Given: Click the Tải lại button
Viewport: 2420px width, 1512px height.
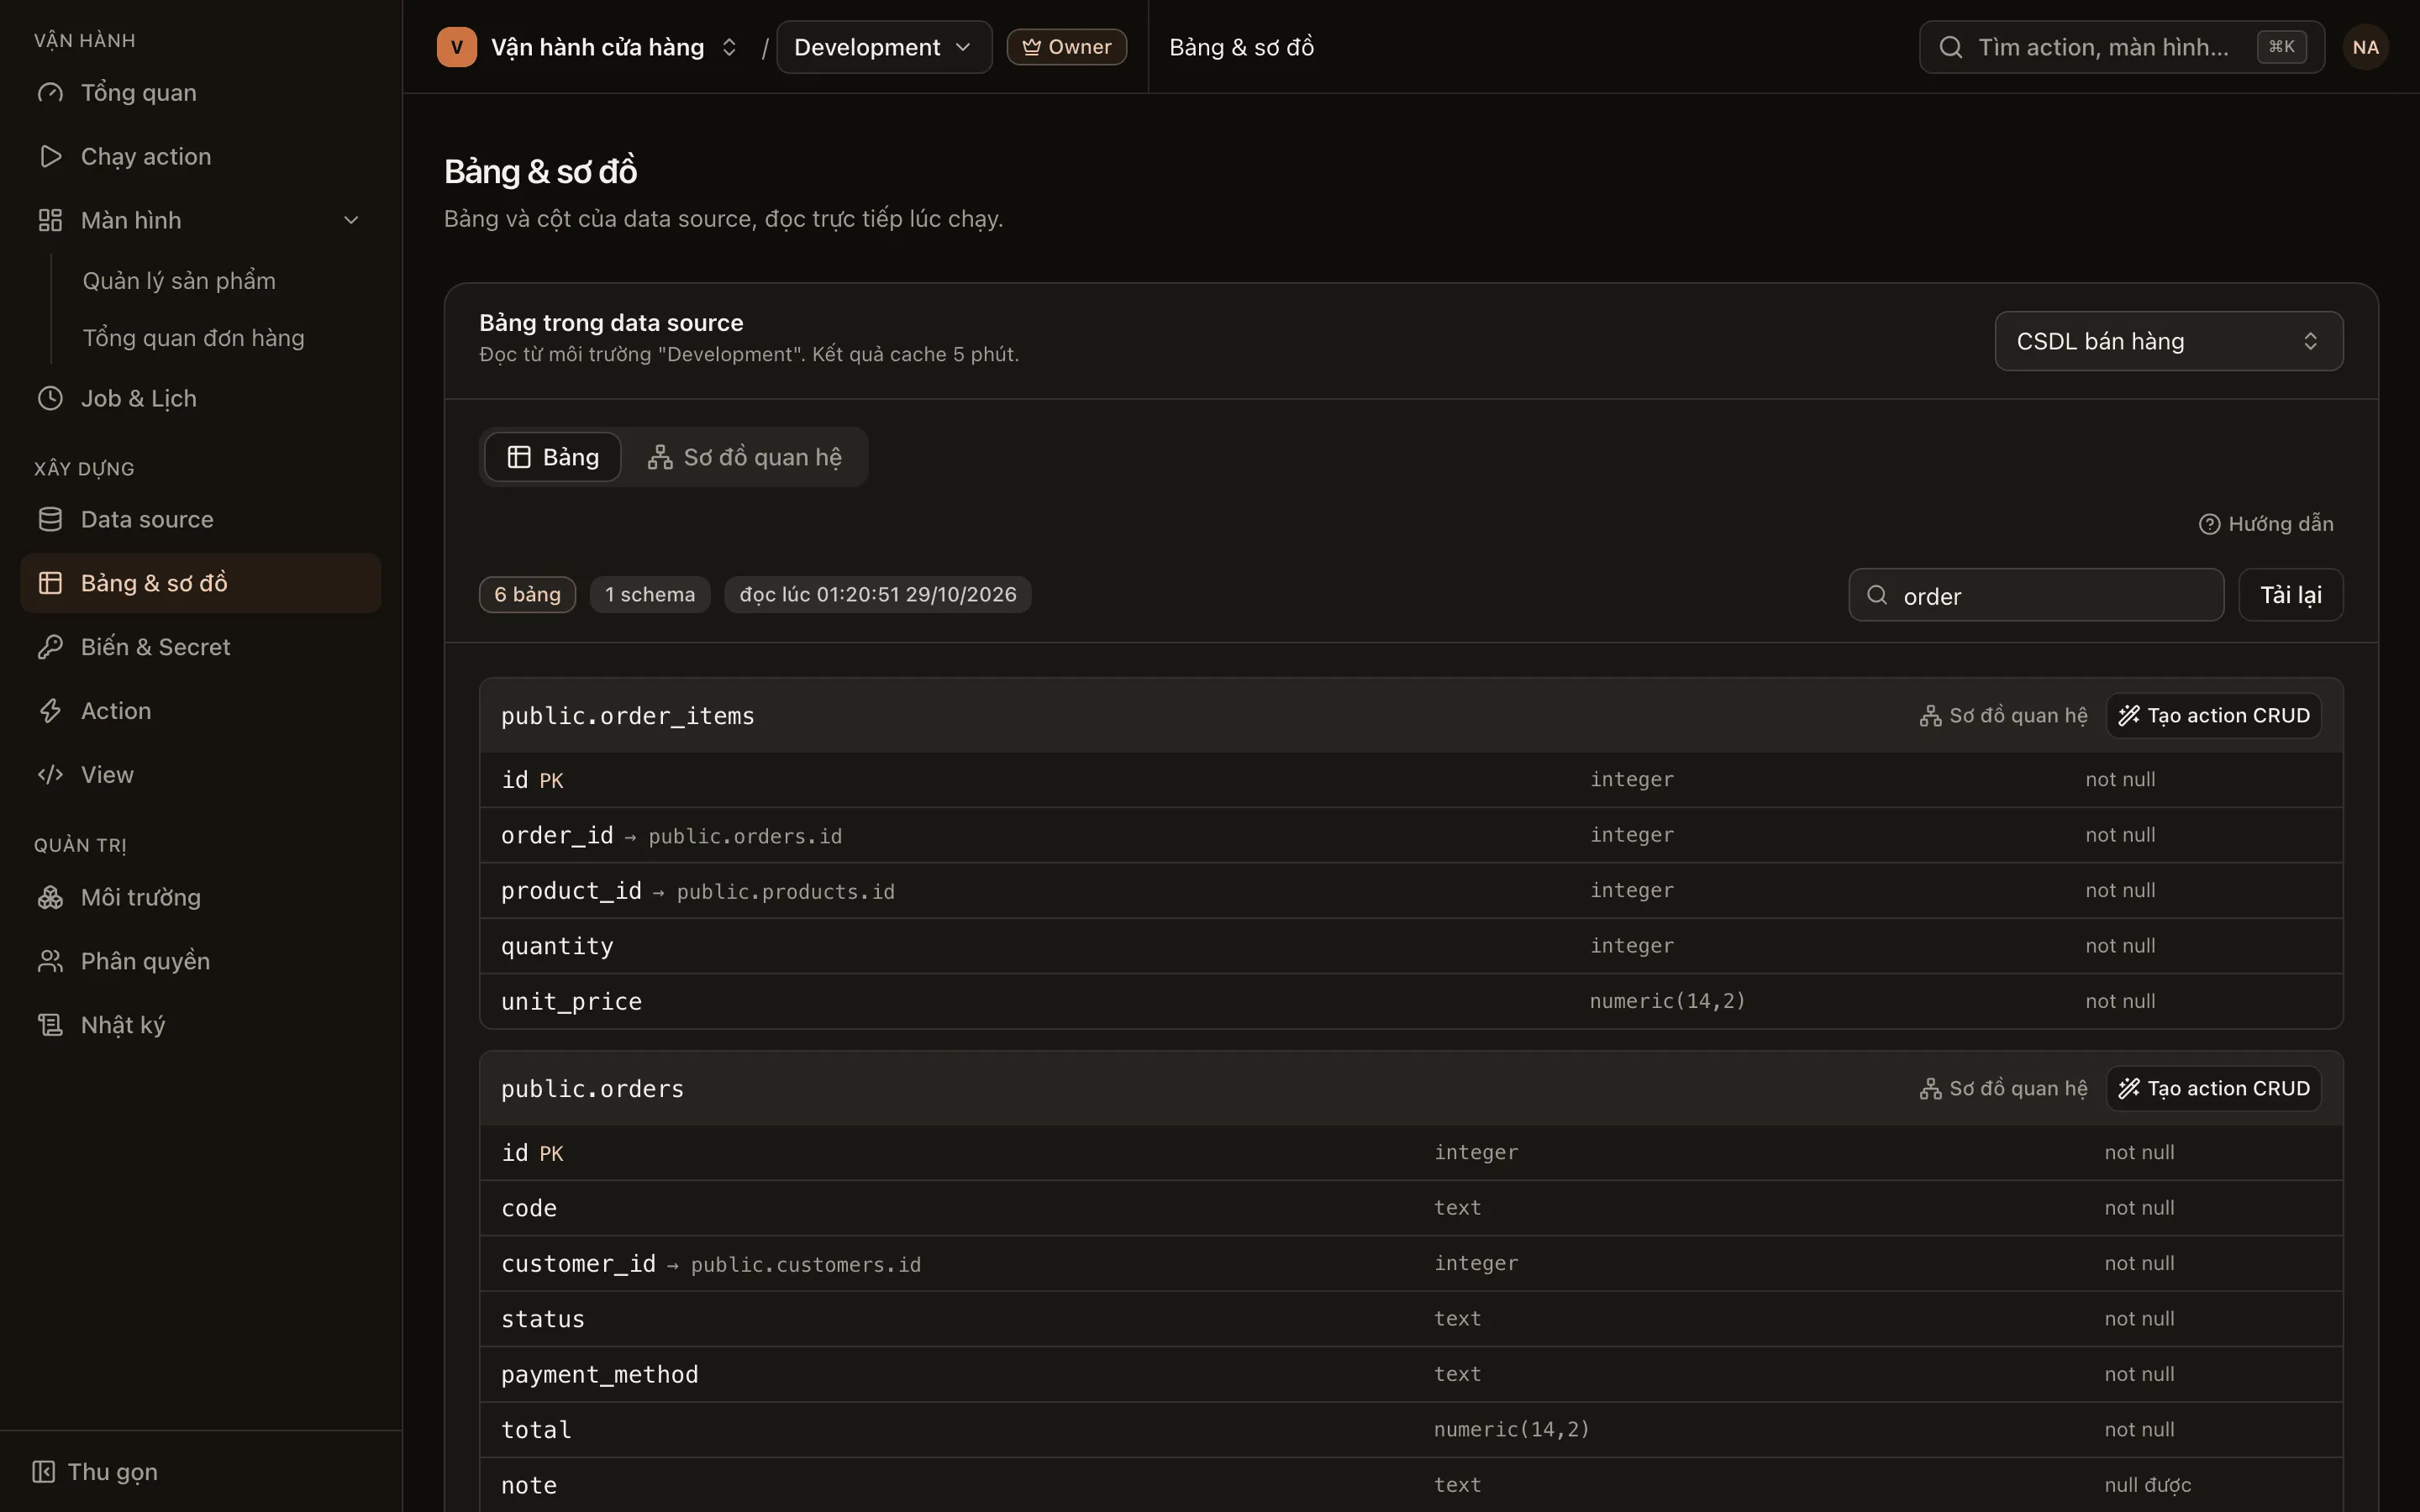Looking at the screenshot, I should tap(2290, 595).
